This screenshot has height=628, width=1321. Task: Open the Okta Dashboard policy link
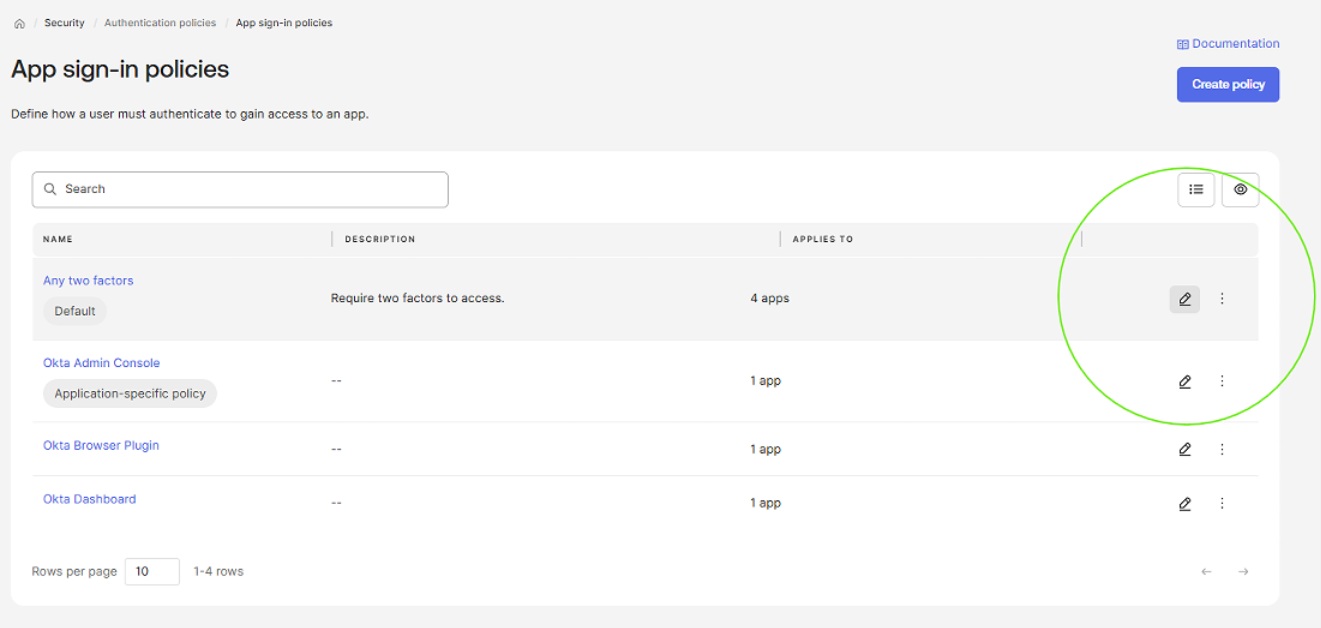[89, 499]
